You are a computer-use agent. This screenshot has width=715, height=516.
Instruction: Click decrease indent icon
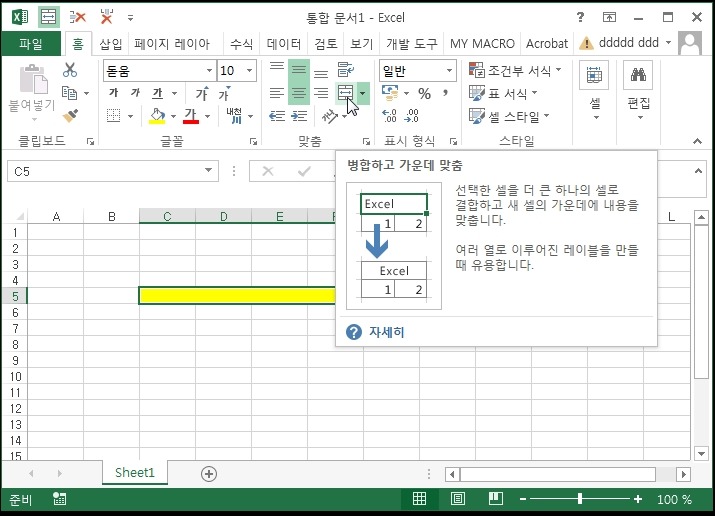coord(277,116)
